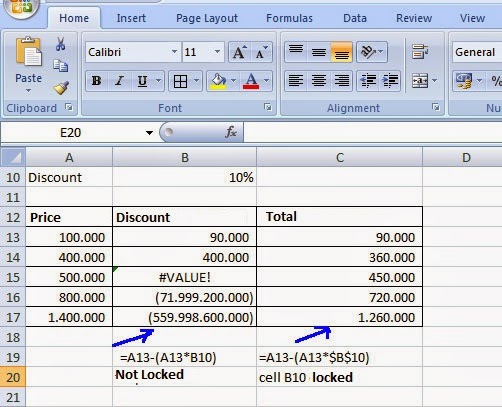Click the Select All corner triangle

(x=13, y=157)
